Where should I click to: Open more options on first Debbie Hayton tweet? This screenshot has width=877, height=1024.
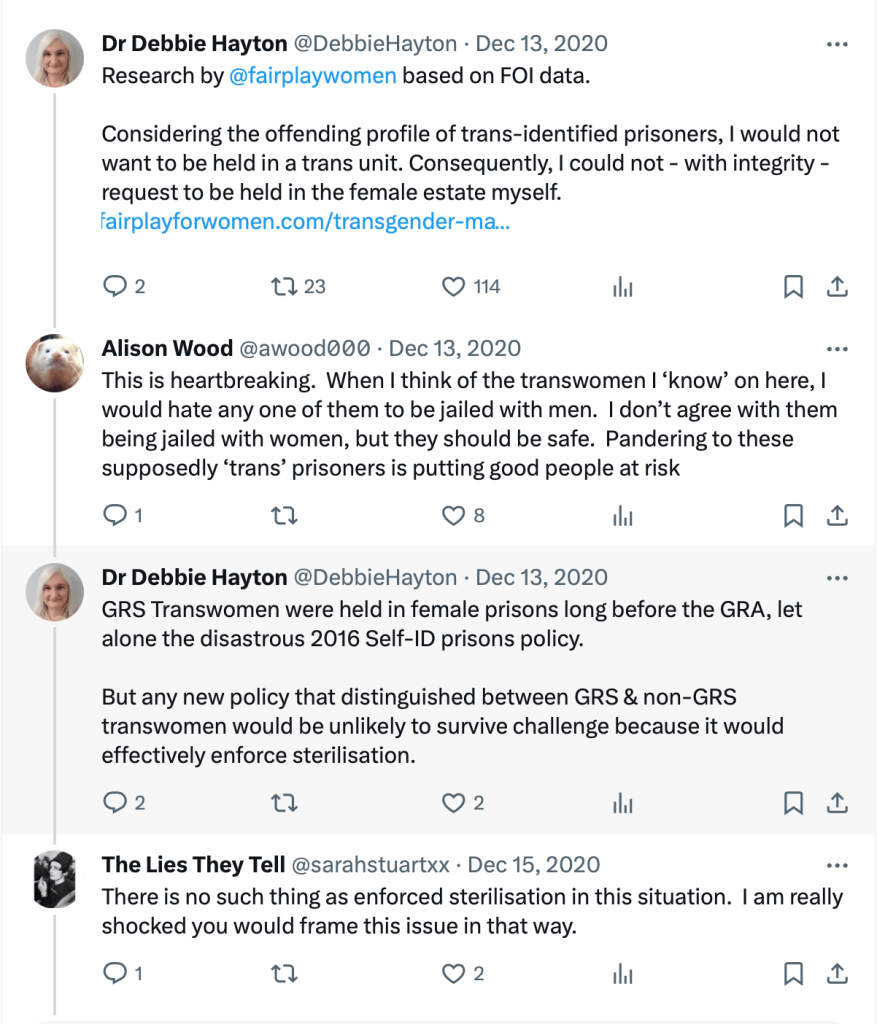point(837,44)
